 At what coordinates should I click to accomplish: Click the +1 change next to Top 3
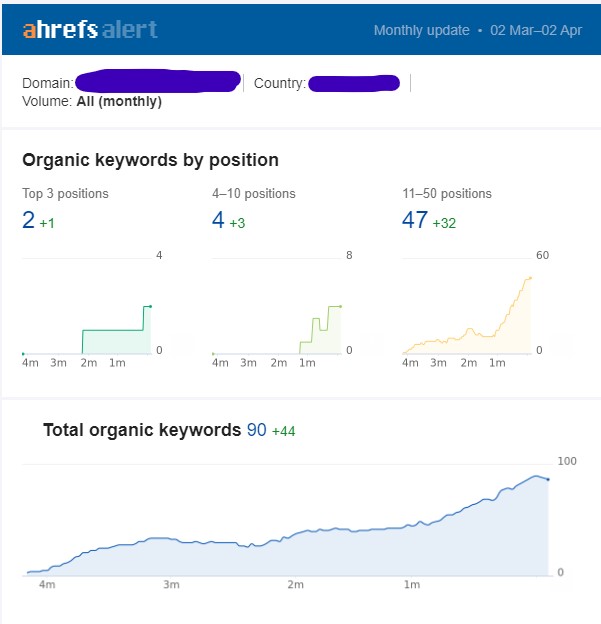(47, 223)
